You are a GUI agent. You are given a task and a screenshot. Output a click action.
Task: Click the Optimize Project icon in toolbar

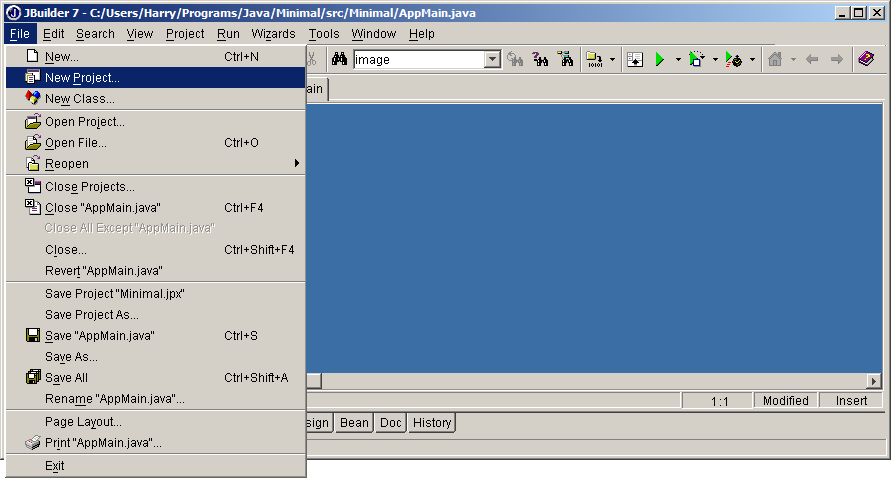pos(697,59)
